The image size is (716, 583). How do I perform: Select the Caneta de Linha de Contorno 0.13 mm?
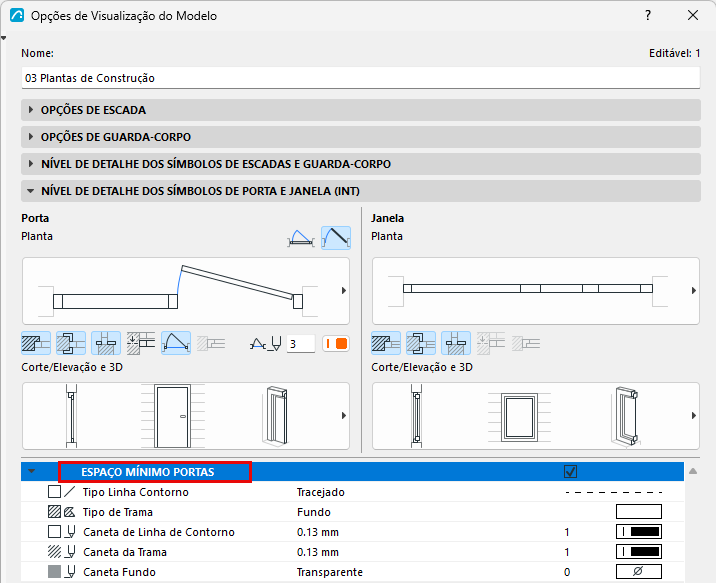(318, 532)
